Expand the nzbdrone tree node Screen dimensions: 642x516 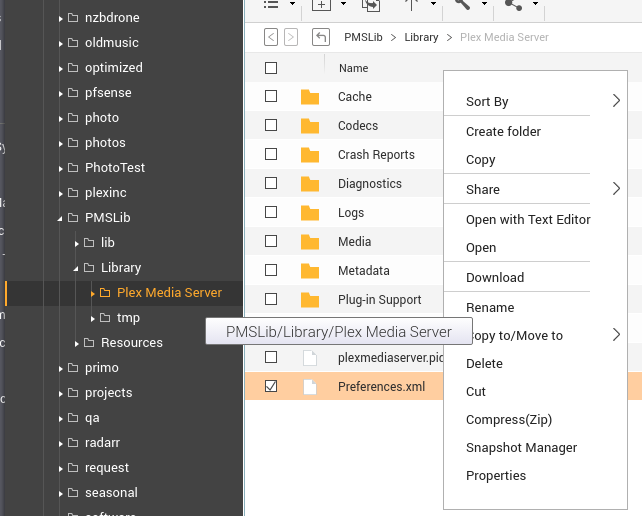point(61,19)
